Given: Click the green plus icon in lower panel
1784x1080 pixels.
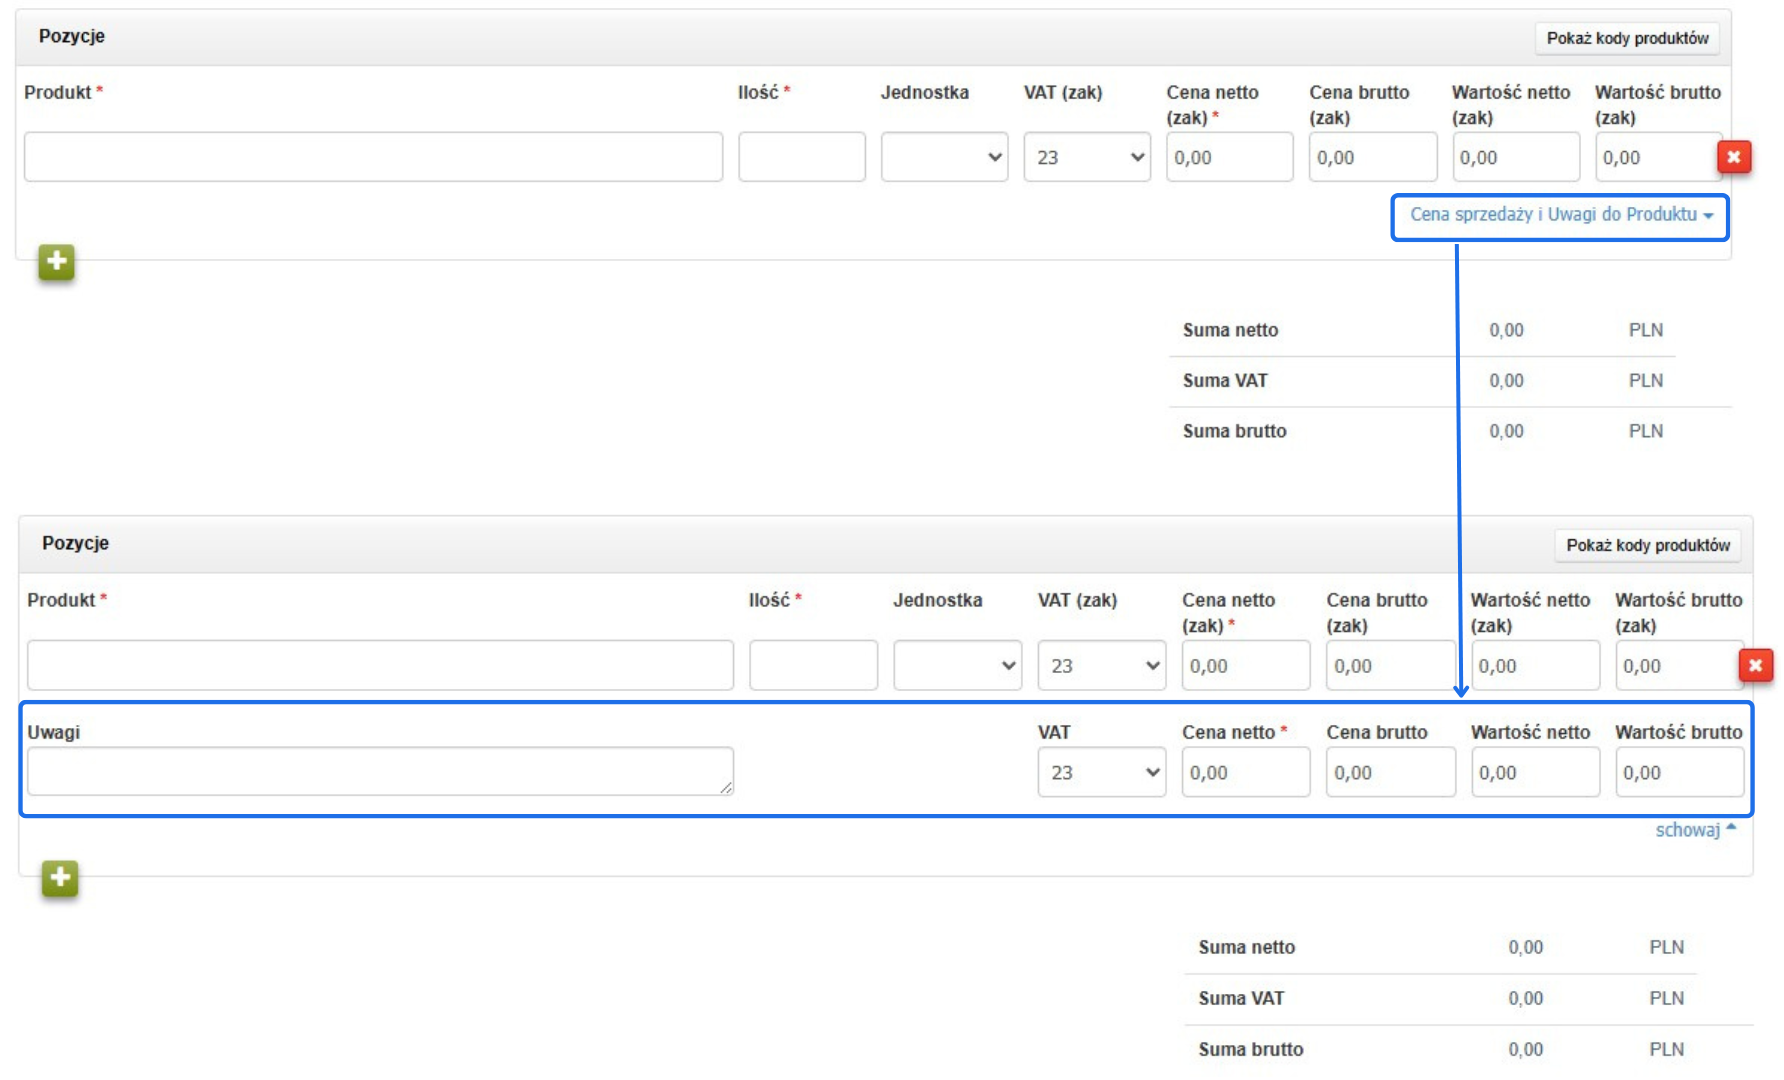Looking at the screenshot, I should pos(60,879).
